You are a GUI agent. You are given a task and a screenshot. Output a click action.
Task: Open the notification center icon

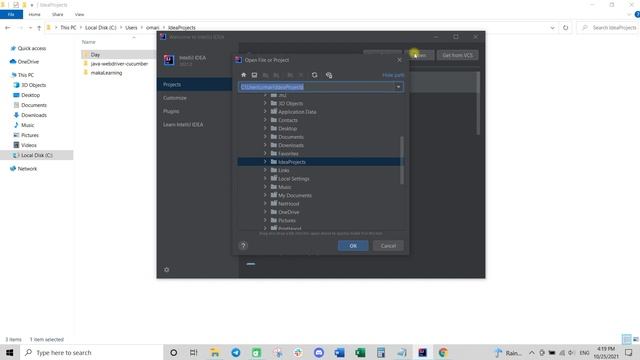[629, 353]
